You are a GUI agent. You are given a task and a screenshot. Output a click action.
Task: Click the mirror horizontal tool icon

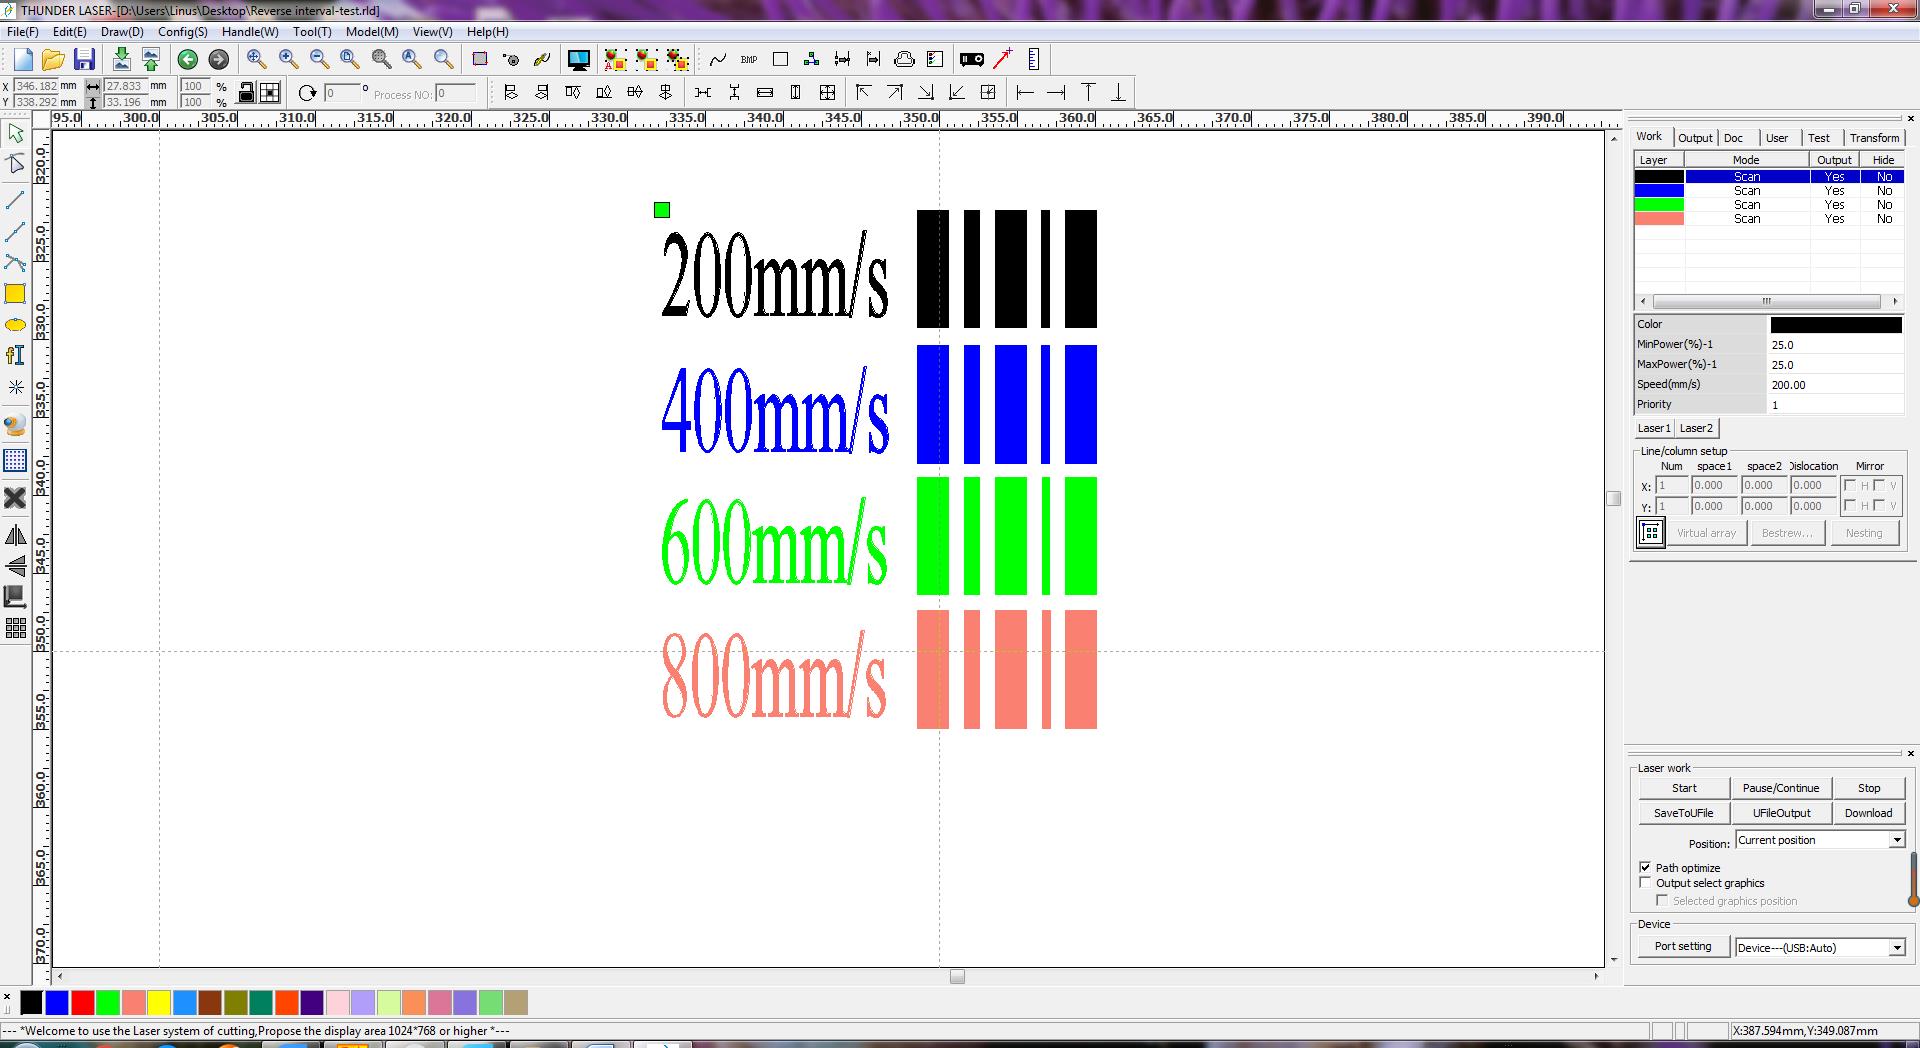click(15, 536)
